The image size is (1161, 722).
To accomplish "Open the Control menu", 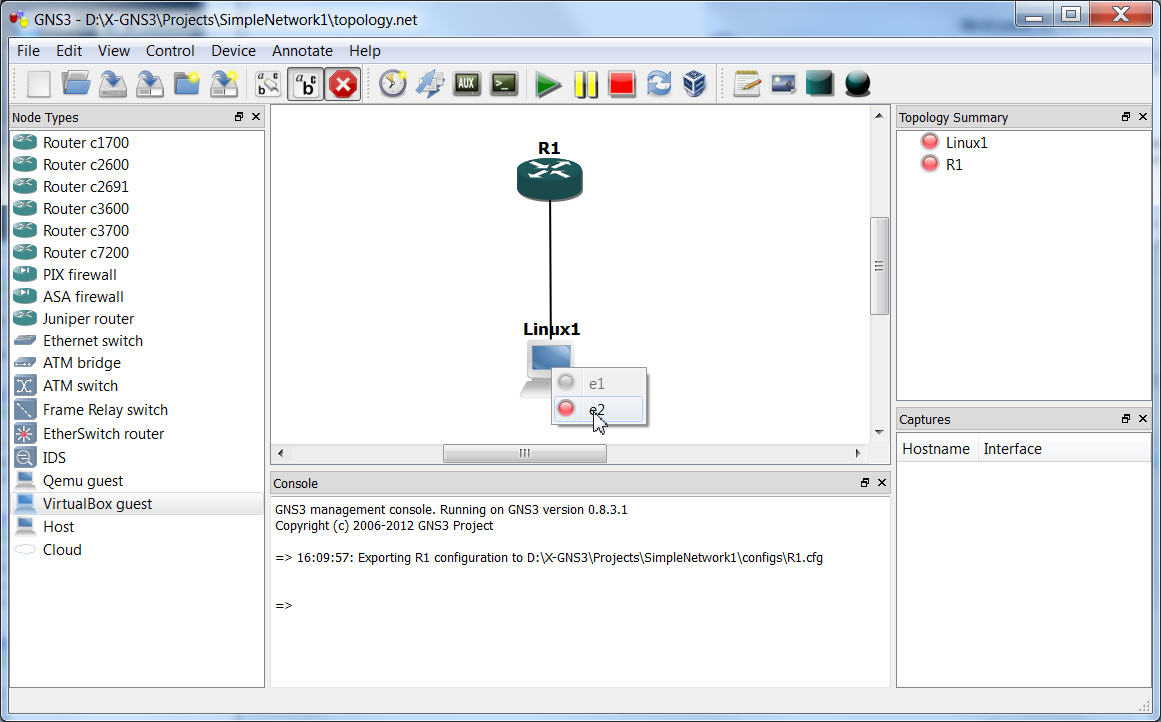I will (x=170, y=50).
